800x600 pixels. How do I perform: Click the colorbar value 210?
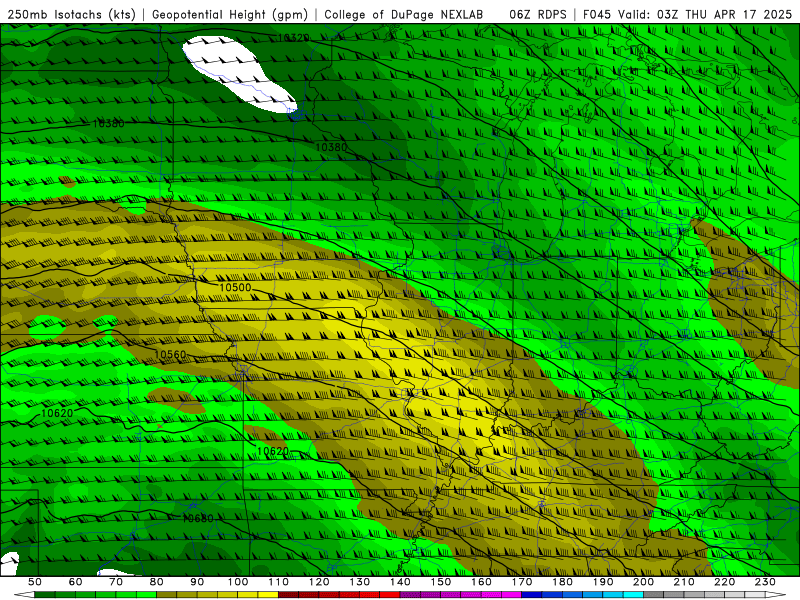click(x=684, y=582)
